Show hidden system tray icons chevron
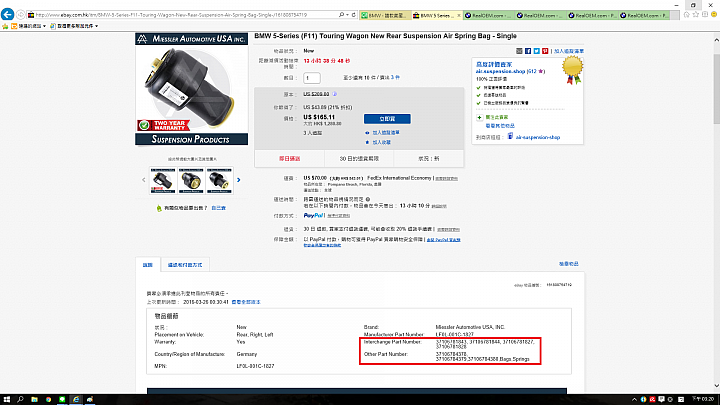Screen dimensions: 720x405 click(x=634, y=399)
